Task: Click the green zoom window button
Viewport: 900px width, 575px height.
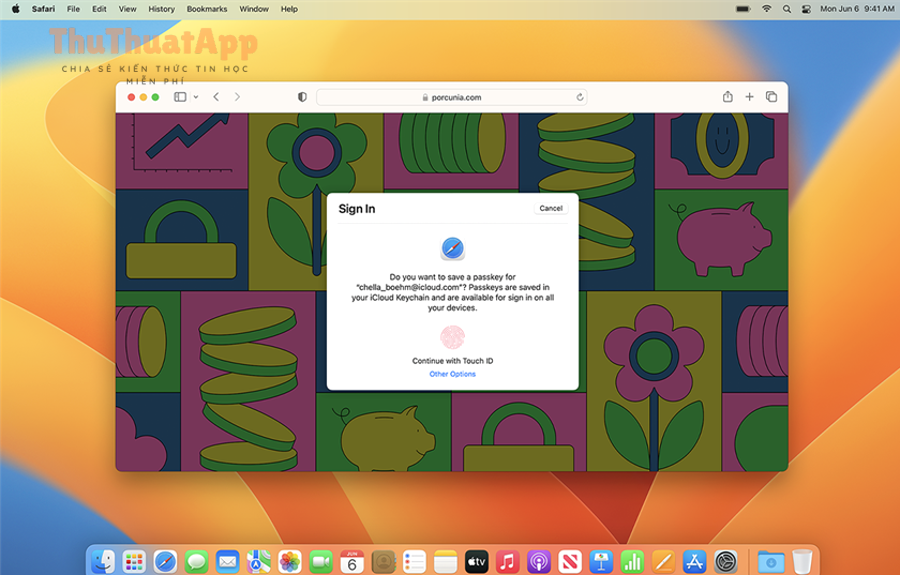Action: point(155,97)
